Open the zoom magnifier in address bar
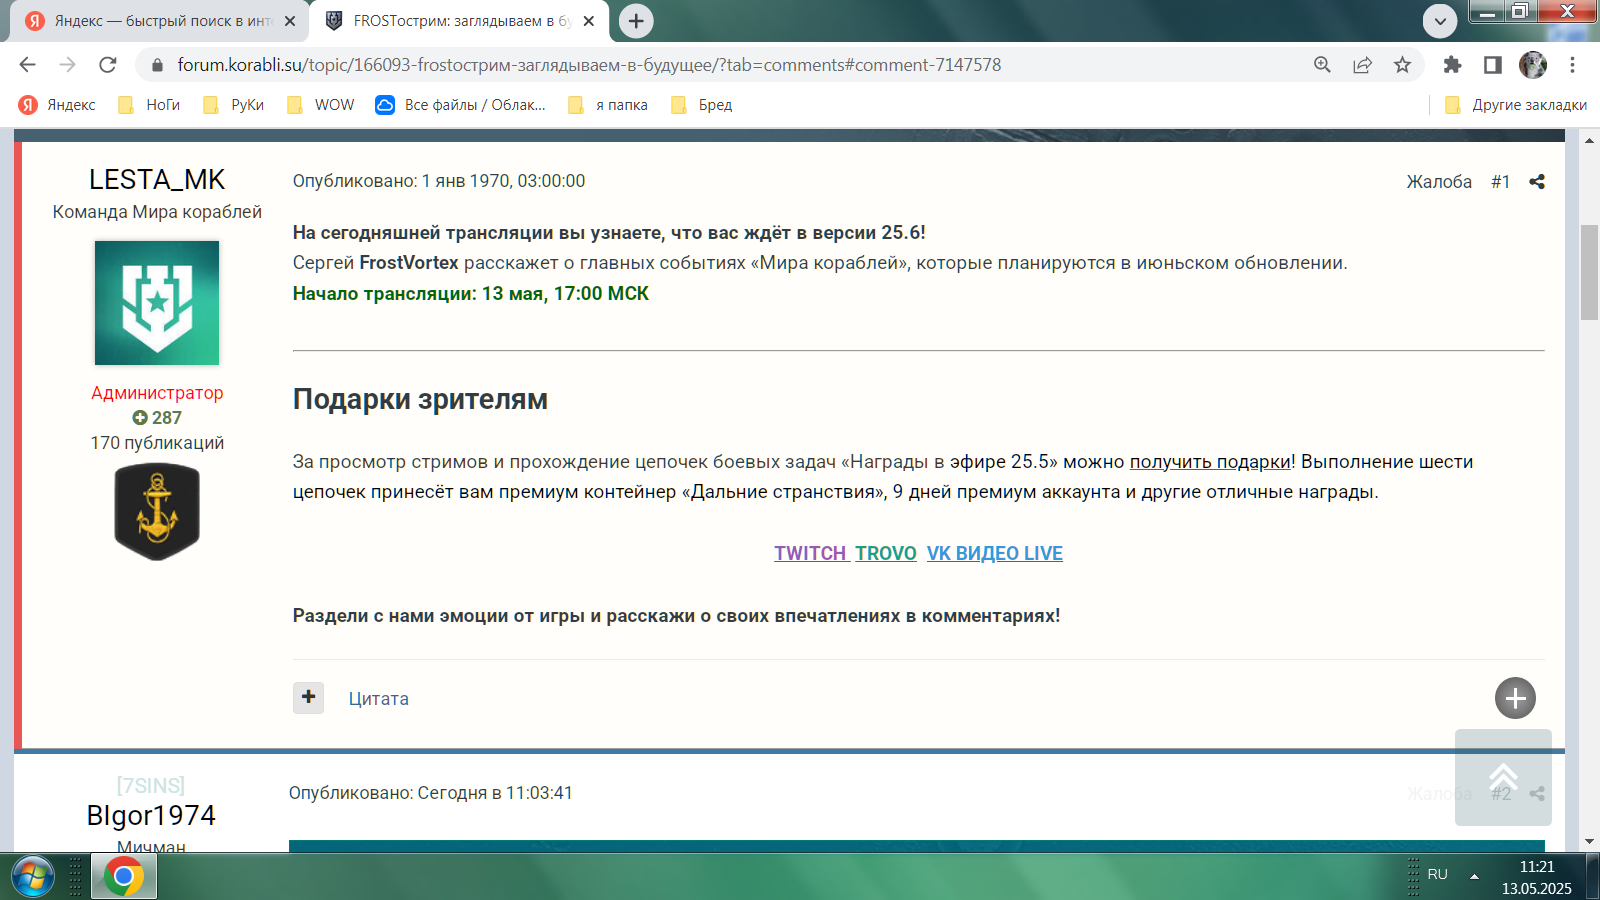Screen dimensions: 1600x900 click(x=1322, y=65)
